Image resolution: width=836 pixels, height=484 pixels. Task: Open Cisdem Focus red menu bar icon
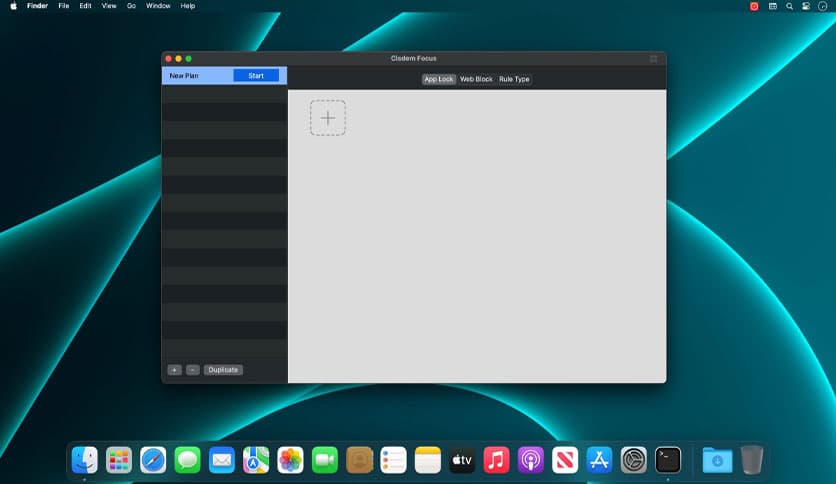click(754, 6)
